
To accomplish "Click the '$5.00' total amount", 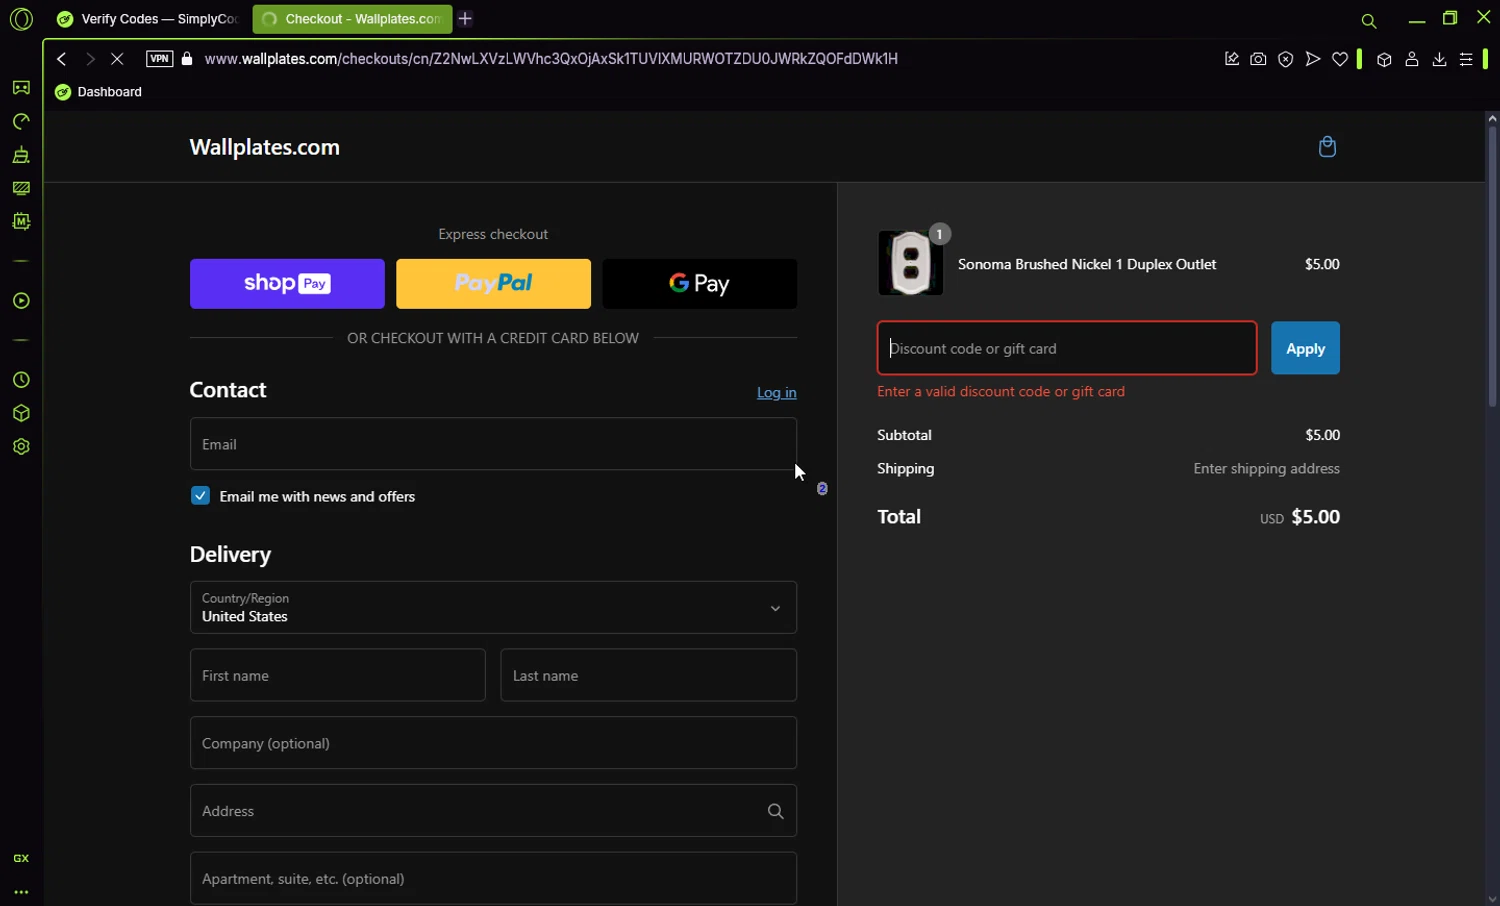I will 1315,517.
